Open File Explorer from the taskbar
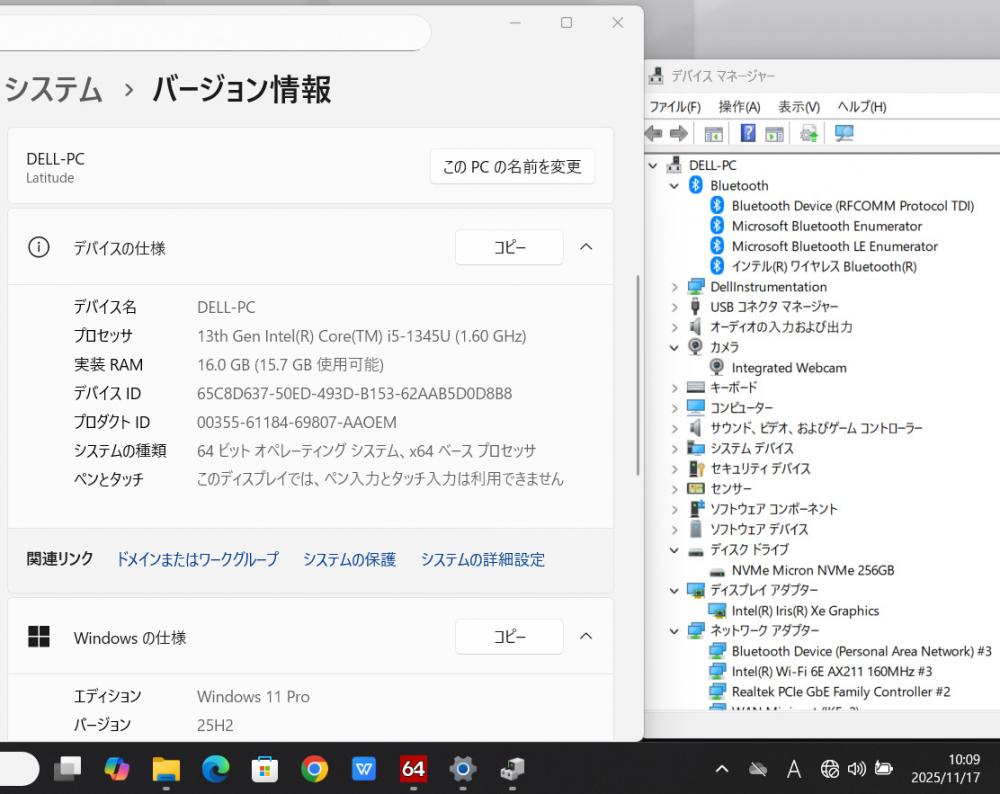1000x794 pixels. tap(166, 768)
